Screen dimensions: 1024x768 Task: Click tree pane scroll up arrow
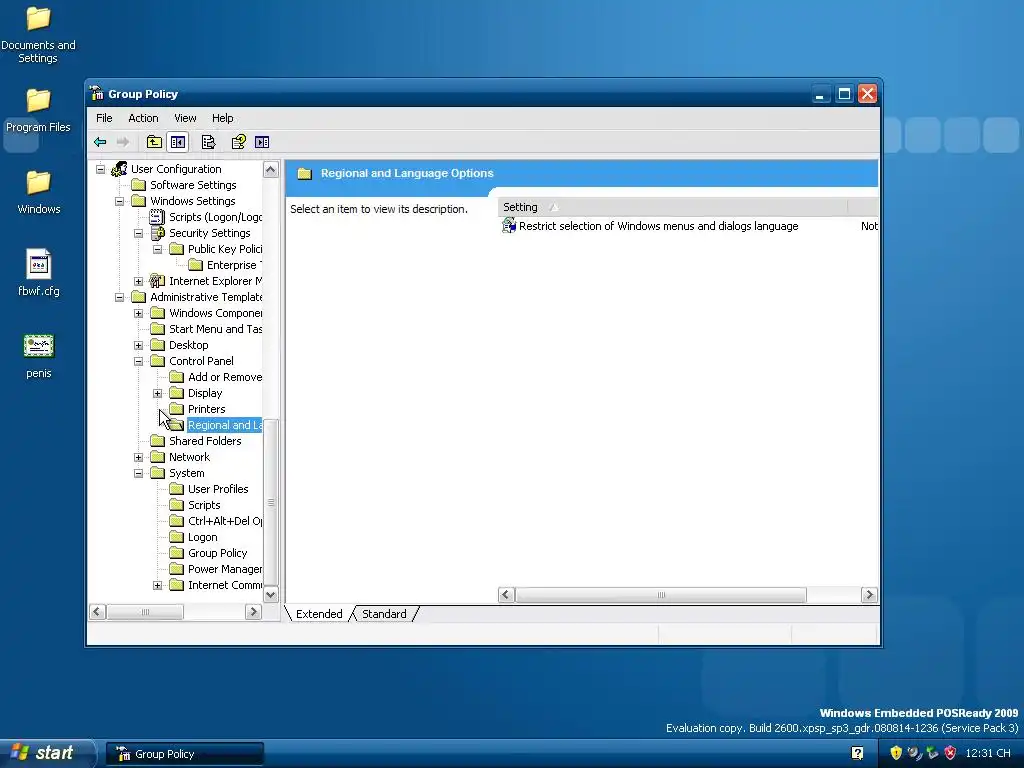click(x=270, y=170)
